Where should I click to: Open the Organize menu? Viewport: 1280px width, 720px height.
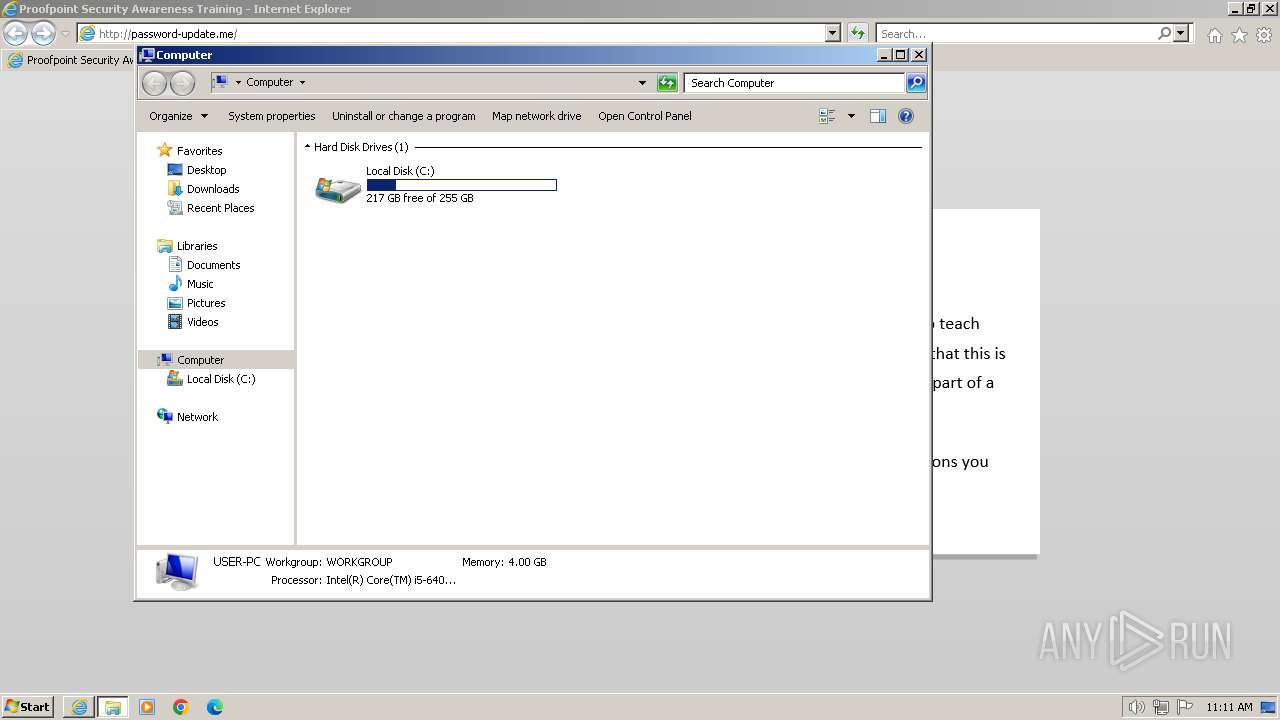click(x=178, y=116)
